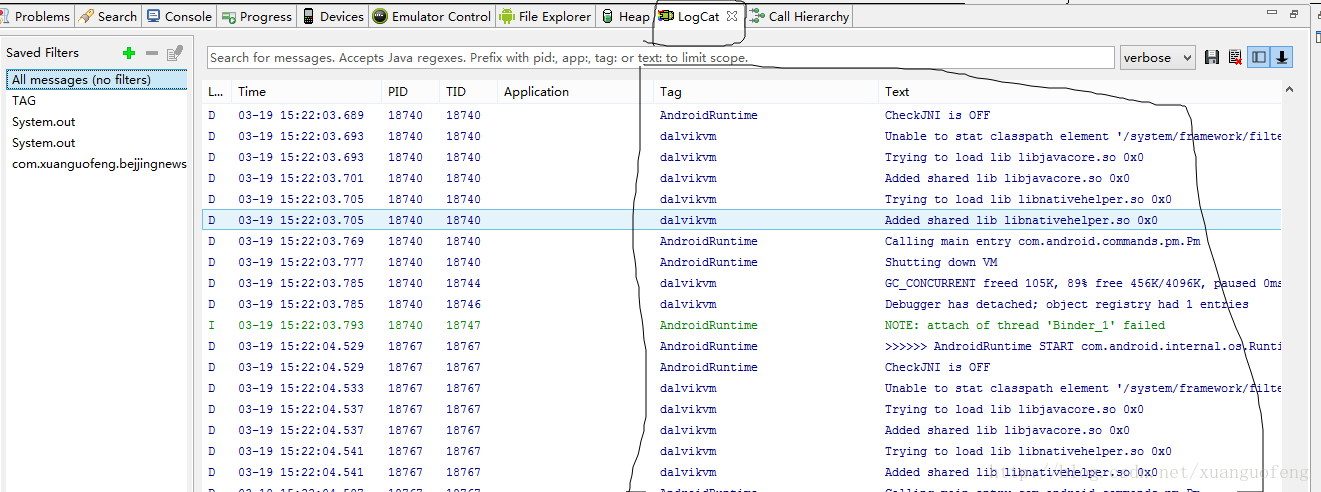Add a new saved logcat filter
1321x492 pixels.
point(128,53)
